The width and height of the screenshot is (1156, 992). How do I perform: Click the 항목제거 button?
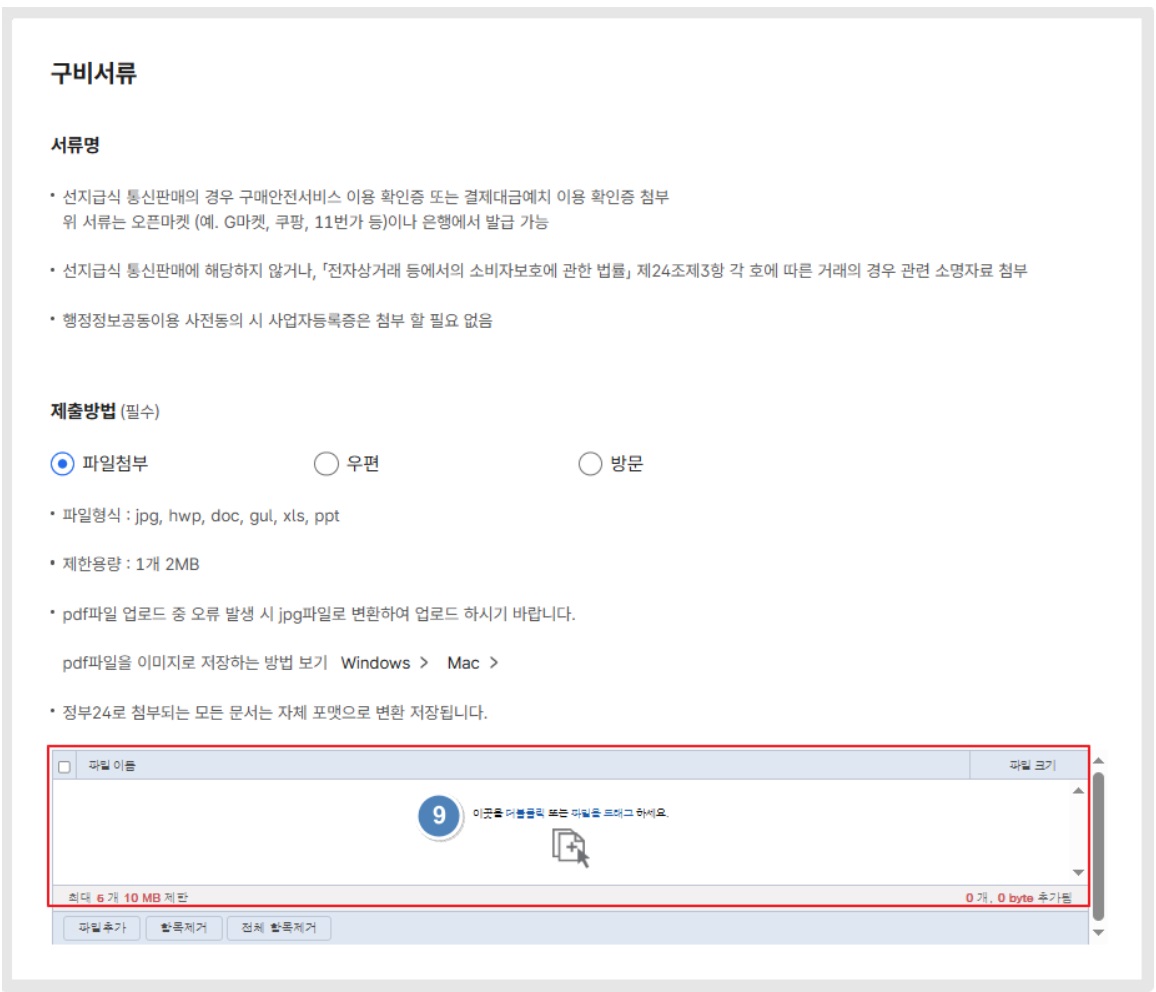click(x=184, y=927)
